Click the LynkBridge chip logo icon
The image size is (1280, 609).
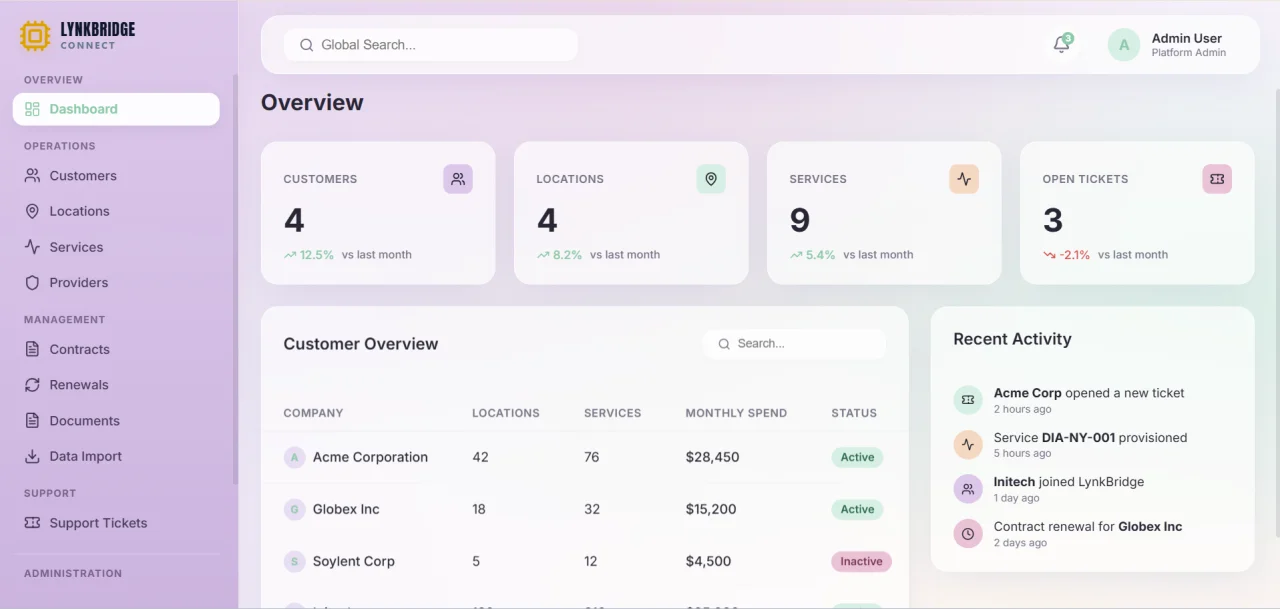tap(35, 37)
